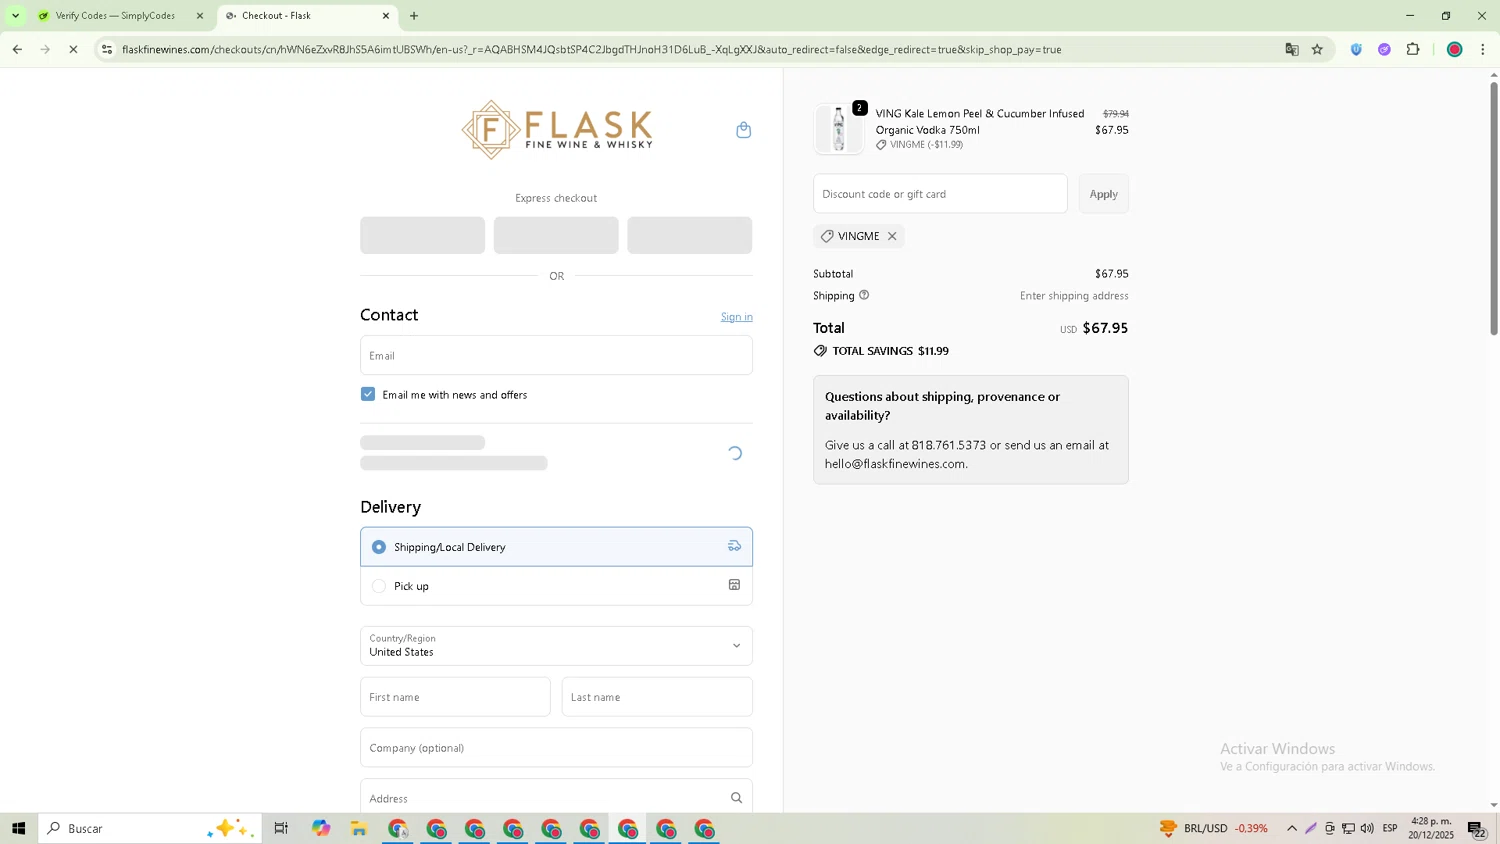Close the Checkout - Flask tab

click(386, 16)
